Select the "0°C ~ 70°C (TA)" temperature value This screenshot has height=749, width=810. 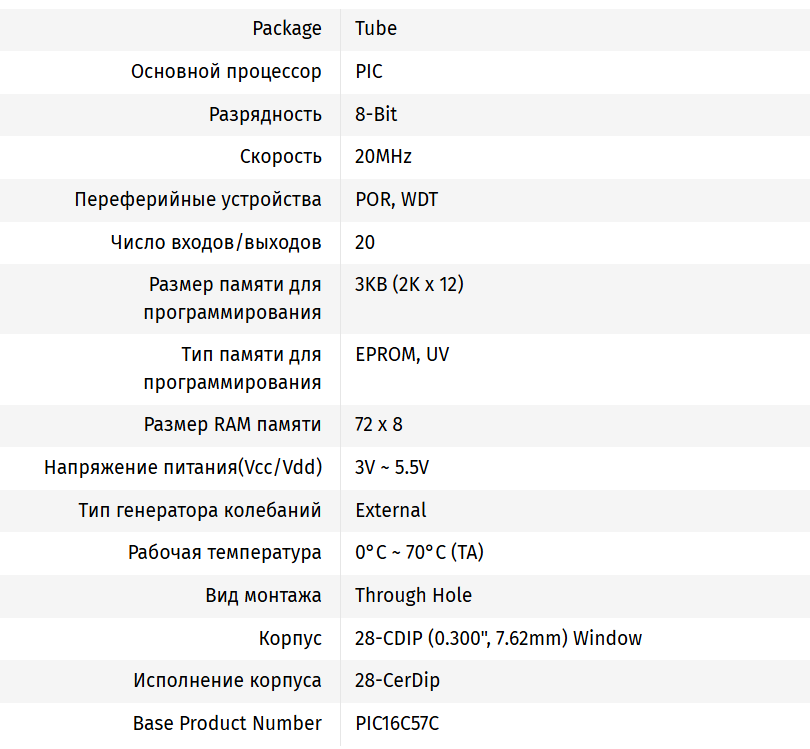click(x=420, y=553)
